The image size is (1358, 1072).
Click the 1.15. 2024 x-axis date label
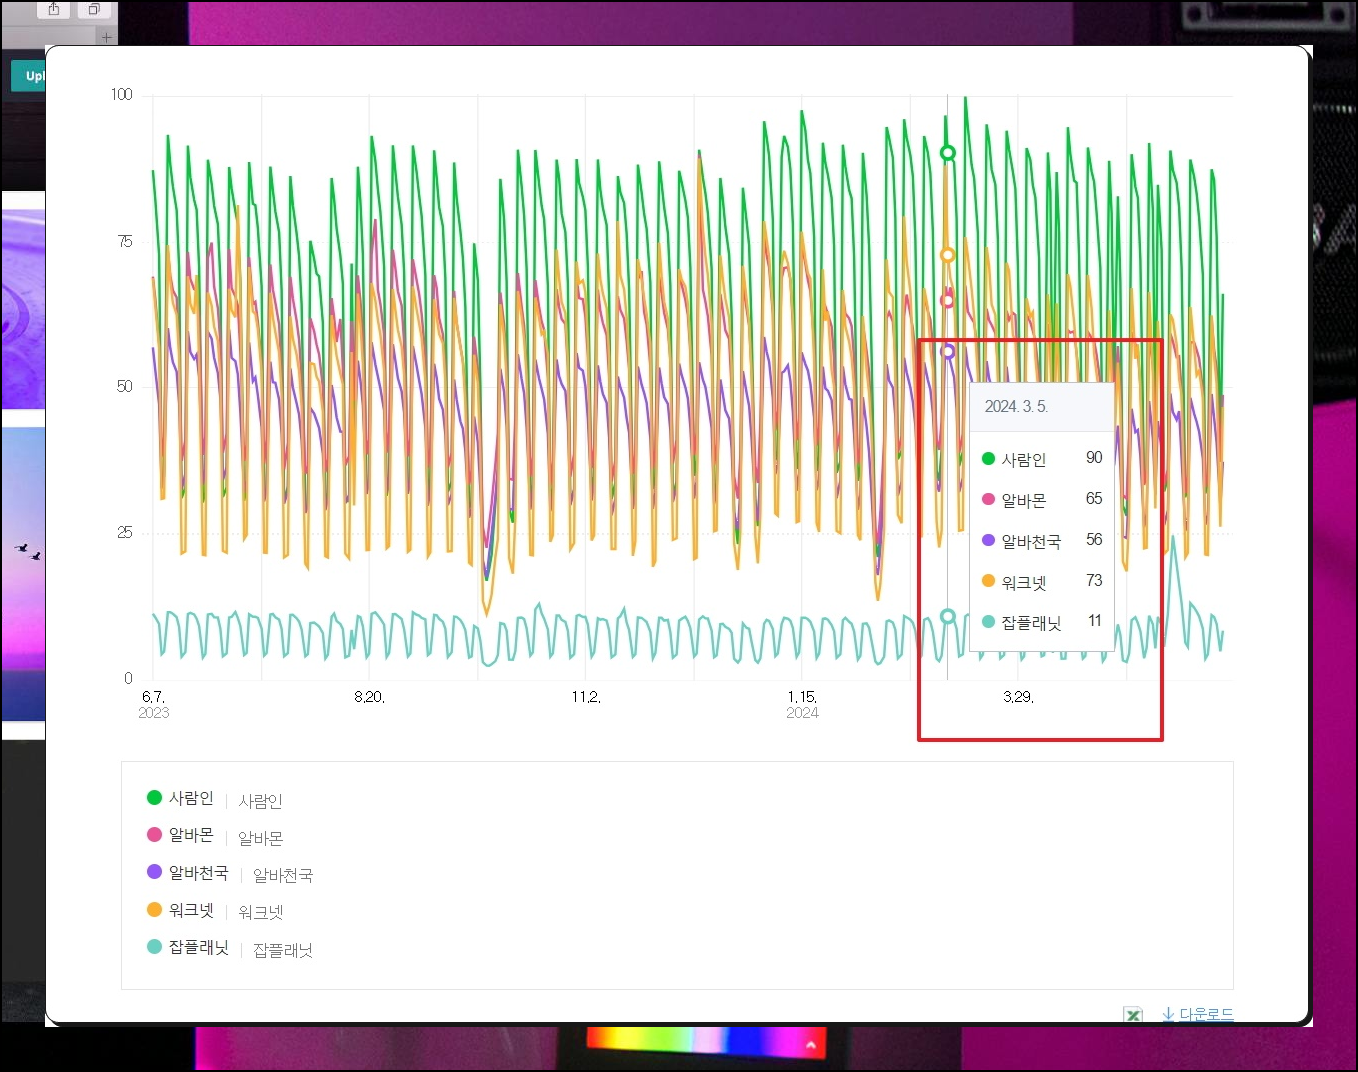802,704
